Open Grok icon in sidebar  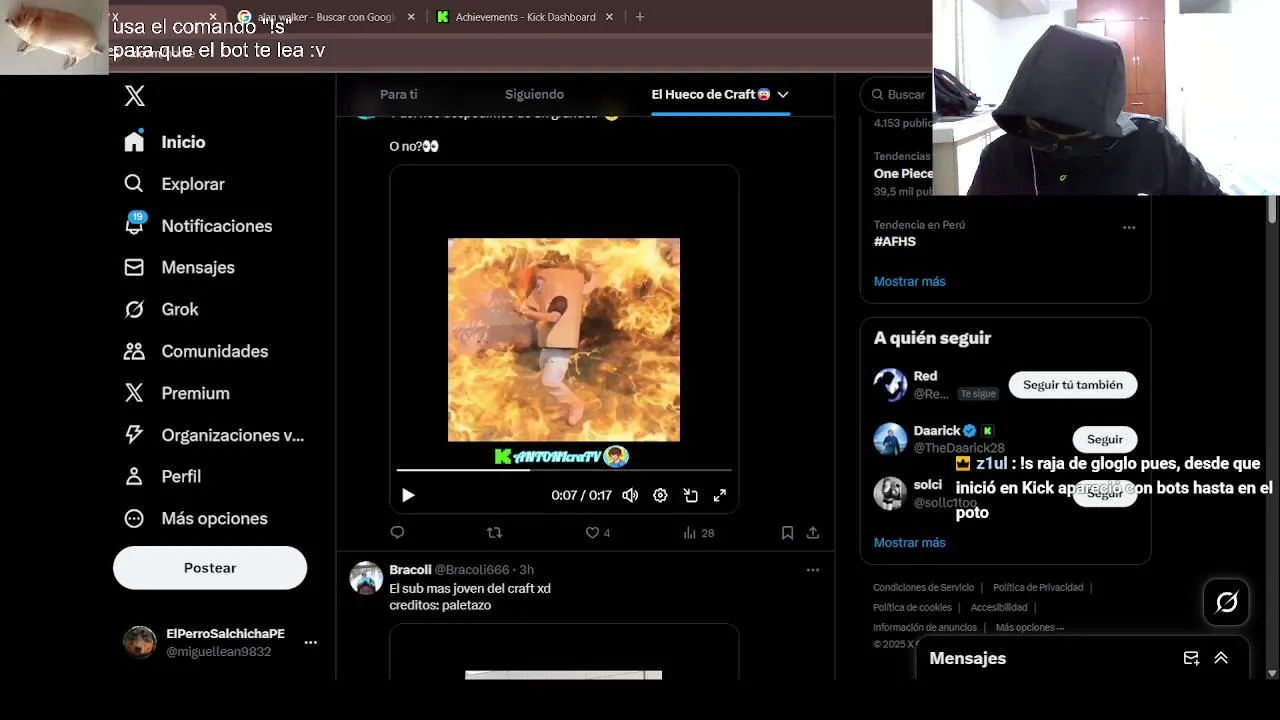134,309
